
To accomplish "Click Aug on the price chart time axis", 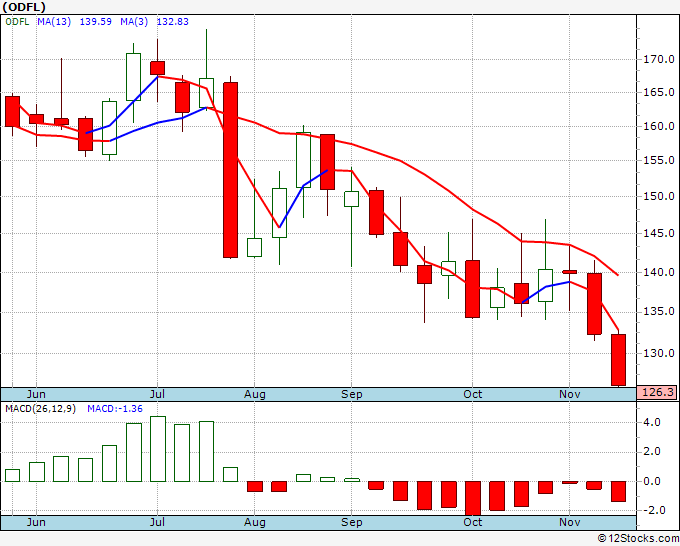I will 255,394.
